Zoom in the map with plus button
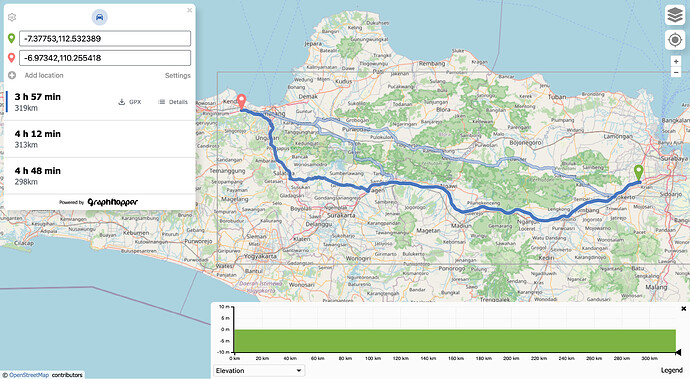The width and height of the screenshot is (690, 379). click(x=676, y=61)
